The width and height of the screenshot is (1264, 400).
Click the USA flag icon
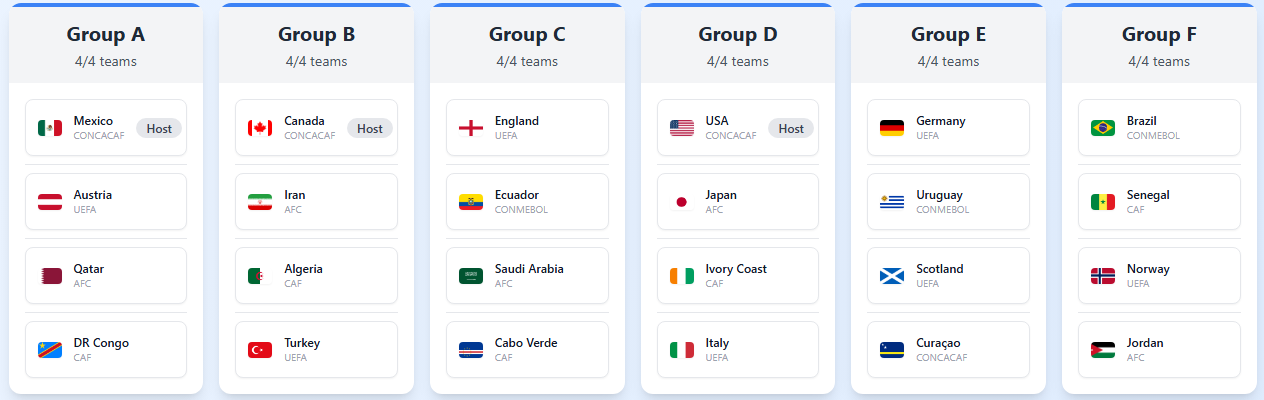[x=682, y=128]
